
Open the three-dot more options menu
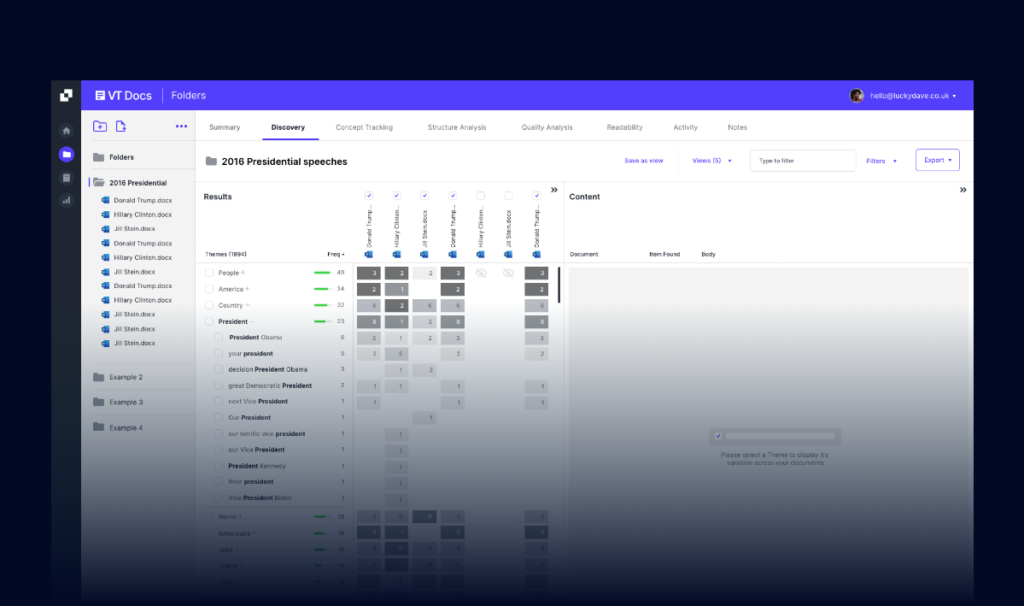181,126
